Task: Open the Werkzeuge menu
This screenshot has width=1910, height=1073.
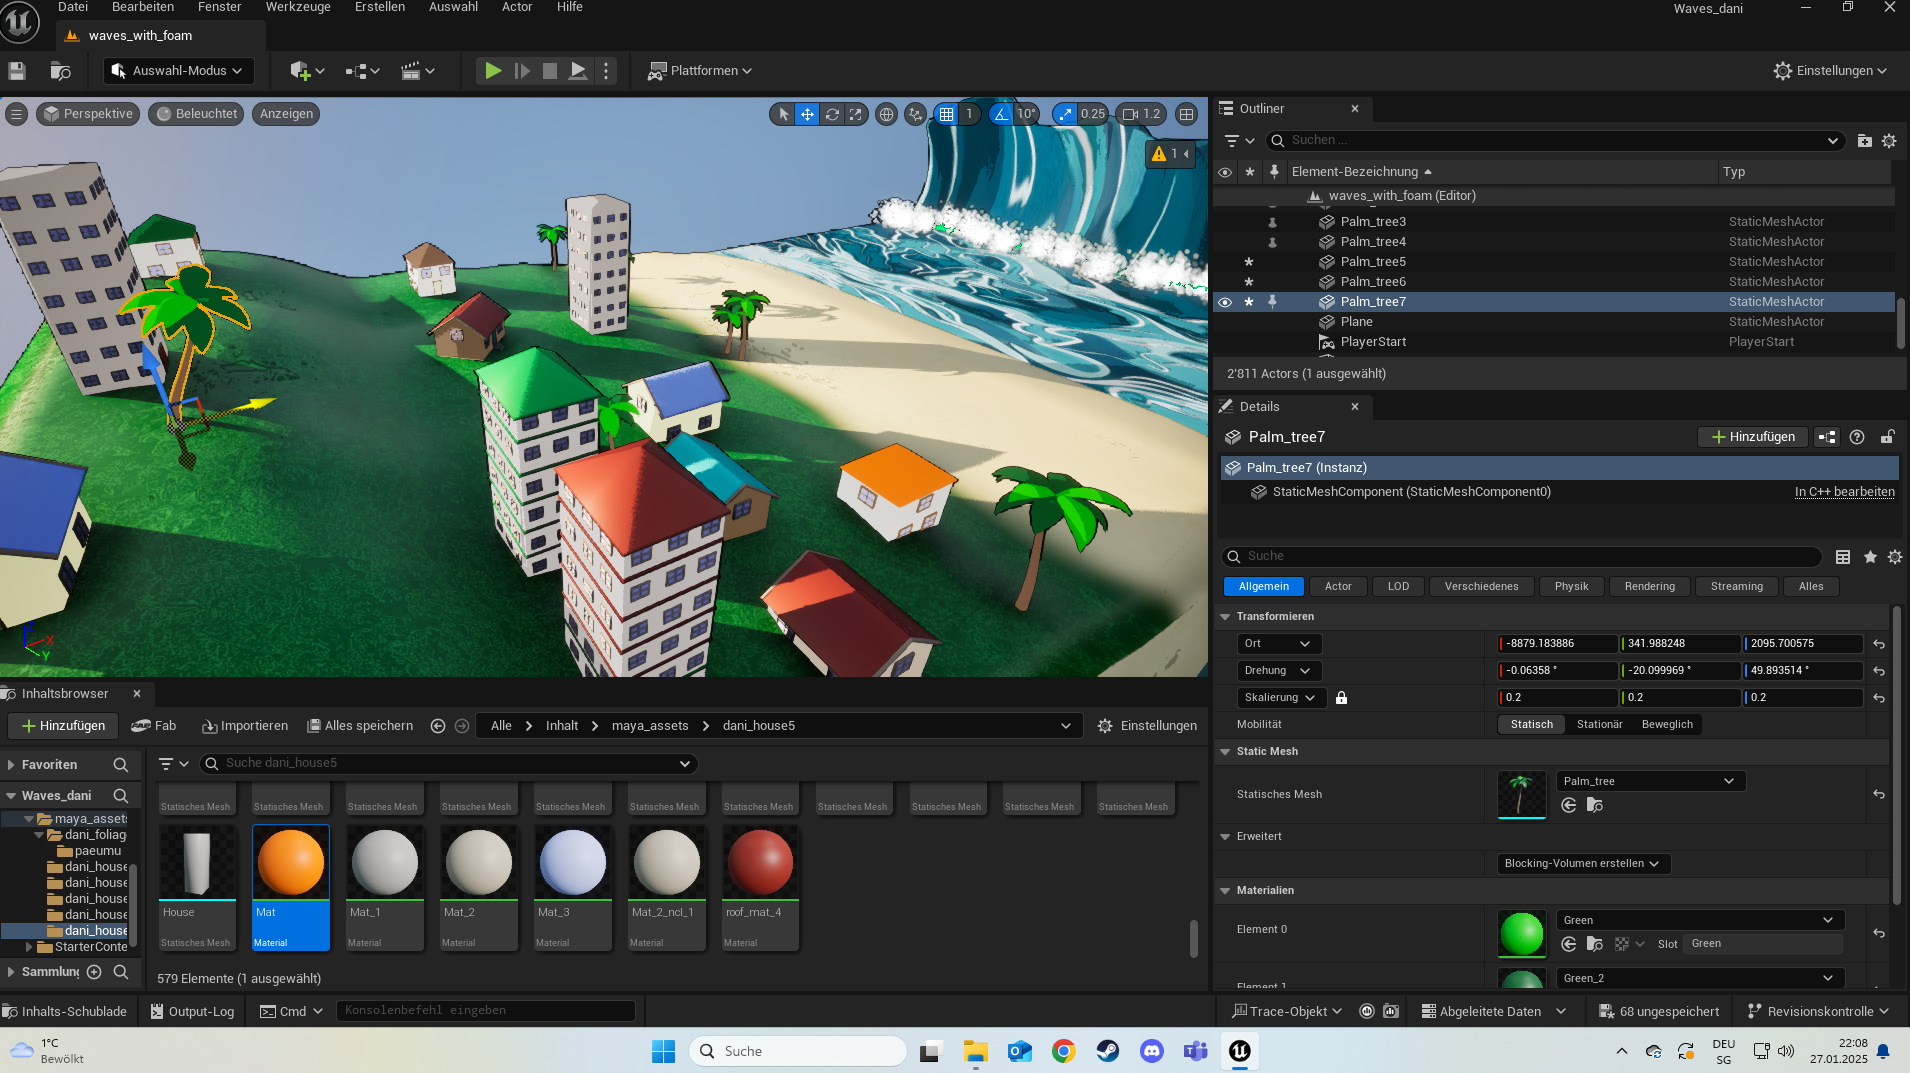Action: (298, 7)
